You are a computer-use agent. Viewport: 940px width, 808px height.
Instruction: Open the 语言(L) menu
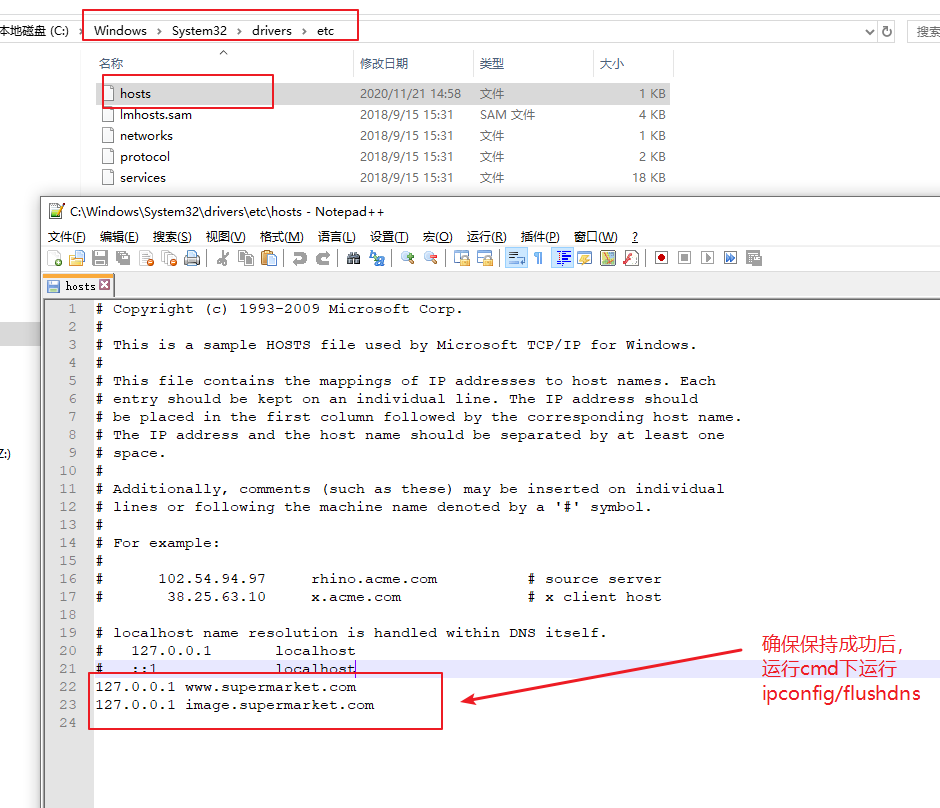pyautogui.click(x=336, y=237)
